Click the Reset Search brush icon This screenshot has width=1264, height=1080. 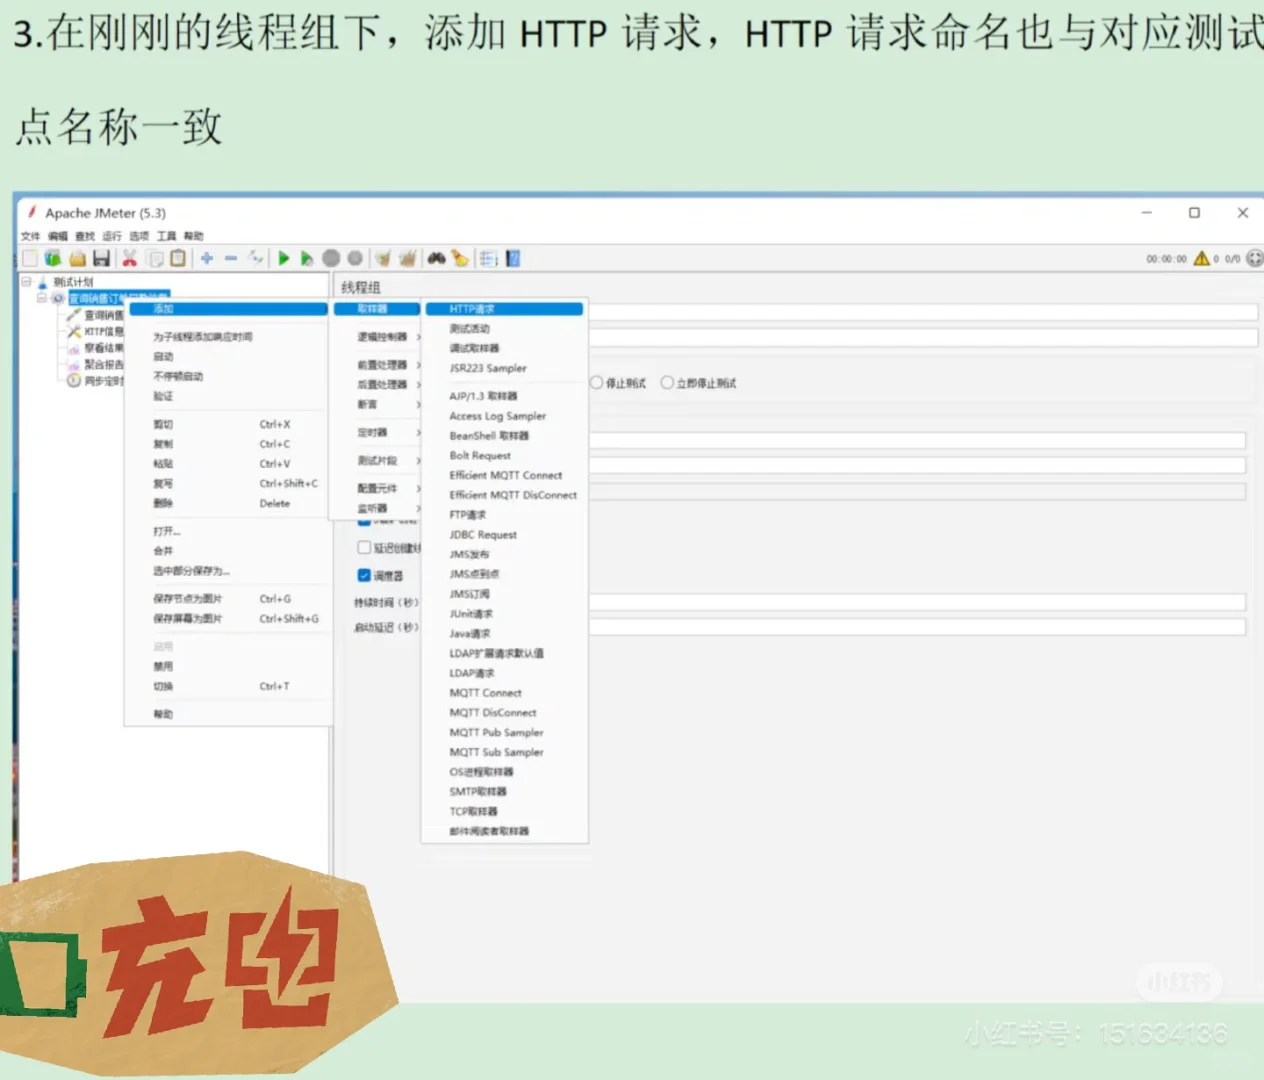pos(460,258)
